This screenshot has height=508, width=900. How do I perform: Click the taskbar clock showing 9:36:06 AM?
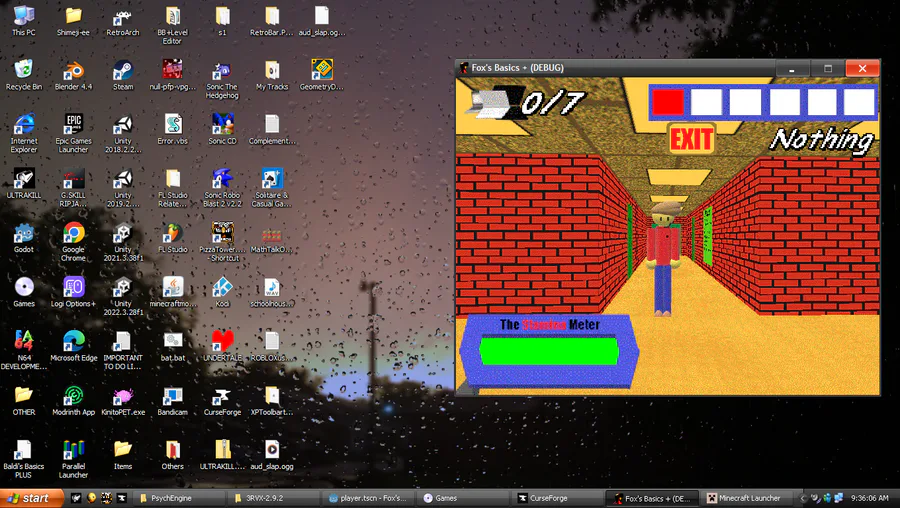point(870,498)
